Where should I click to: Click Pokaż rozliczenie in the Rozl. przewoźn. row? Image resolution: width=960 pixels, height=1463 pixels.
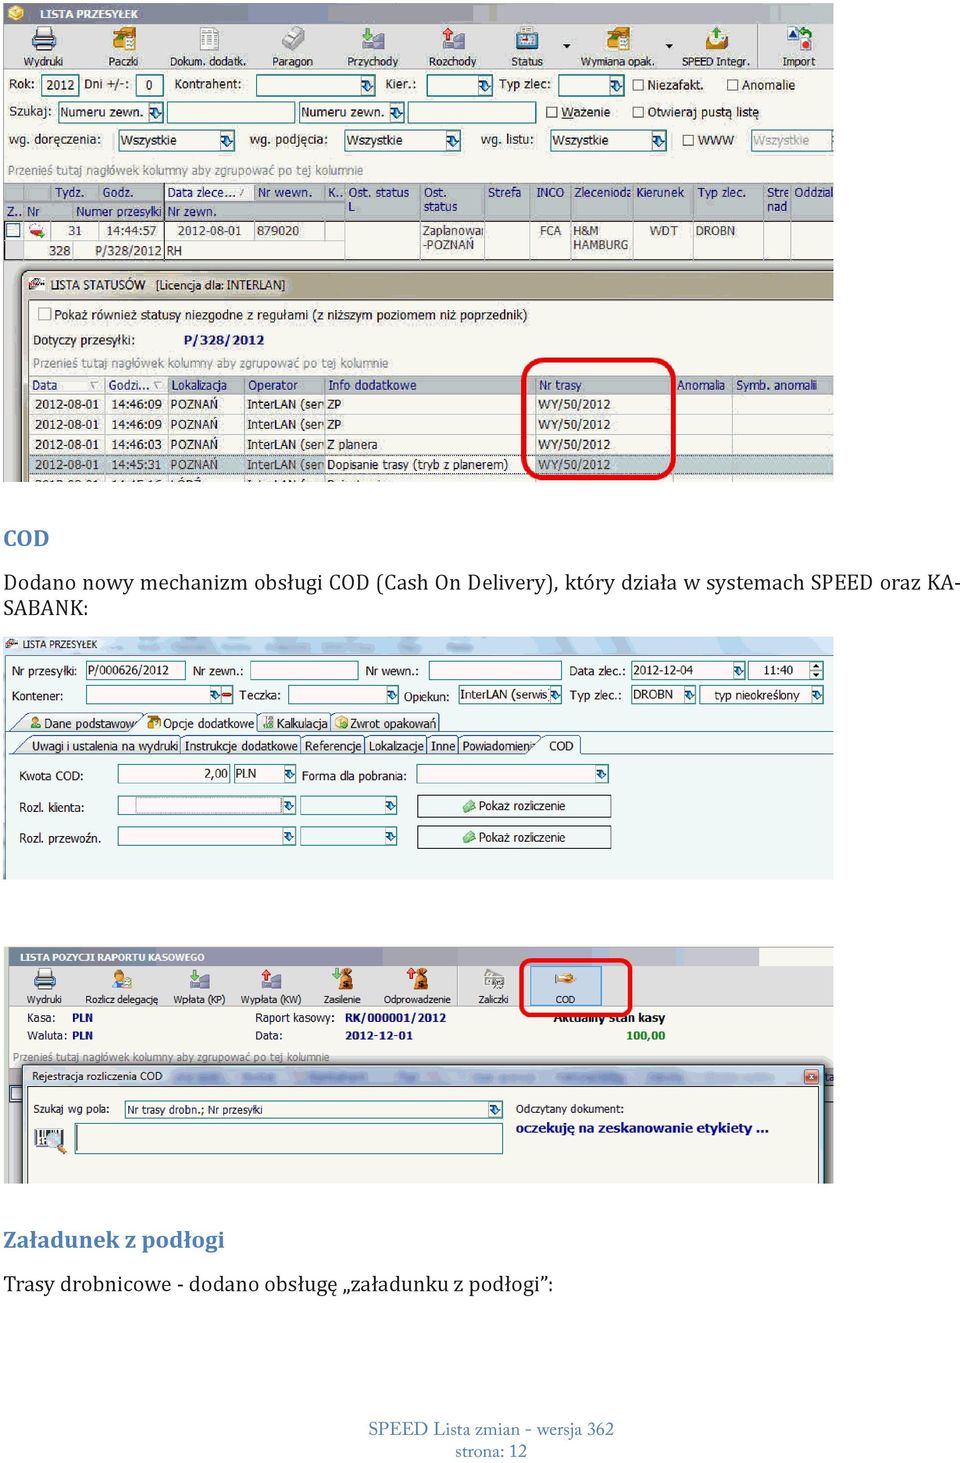[x=514, y=838]
